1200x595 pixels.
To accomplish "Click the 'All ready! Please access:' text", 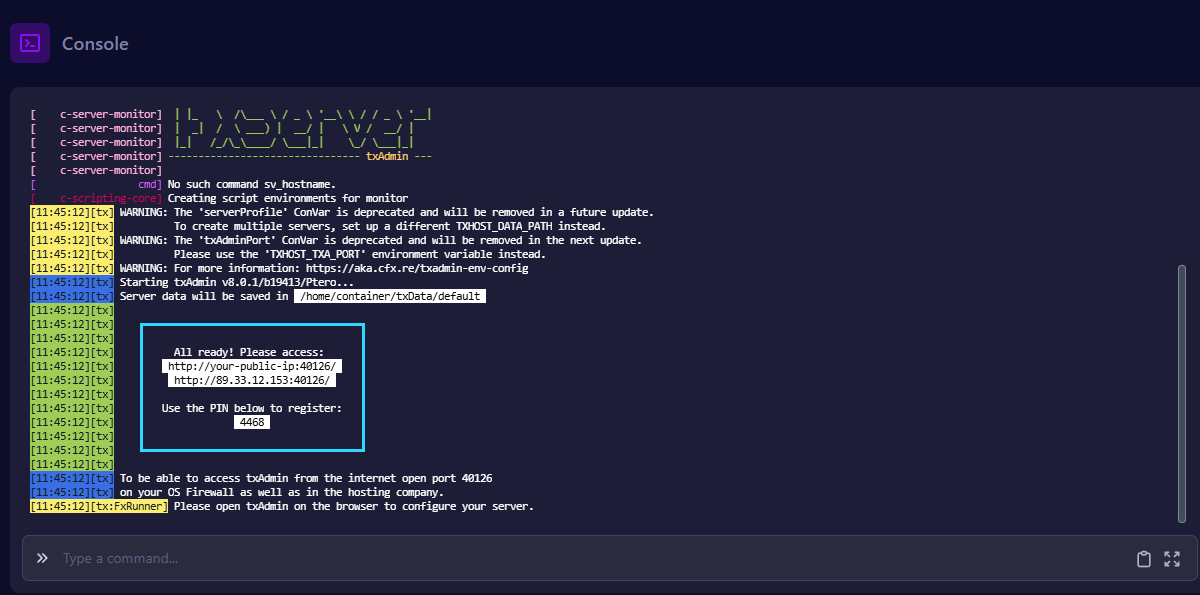I will pos(249,353).
